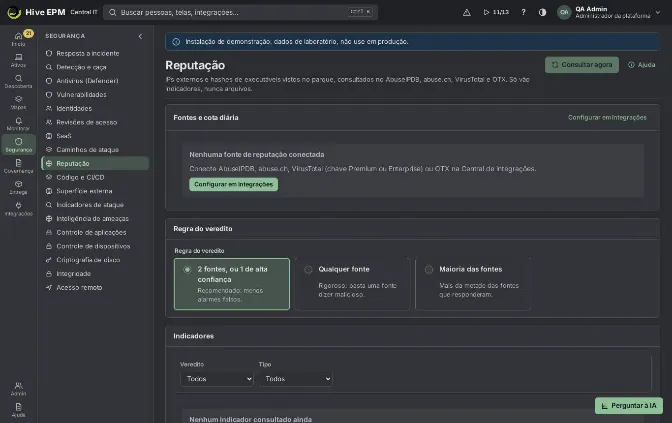Click the Perguntar à IA button

629,405
